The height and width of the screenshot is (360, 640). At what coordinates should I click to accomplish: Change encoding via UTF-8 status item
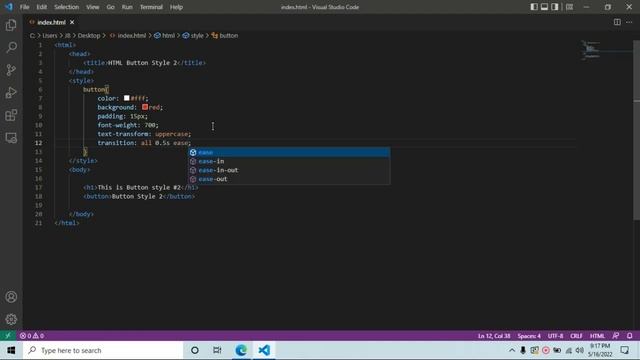[x=556, y=336]
